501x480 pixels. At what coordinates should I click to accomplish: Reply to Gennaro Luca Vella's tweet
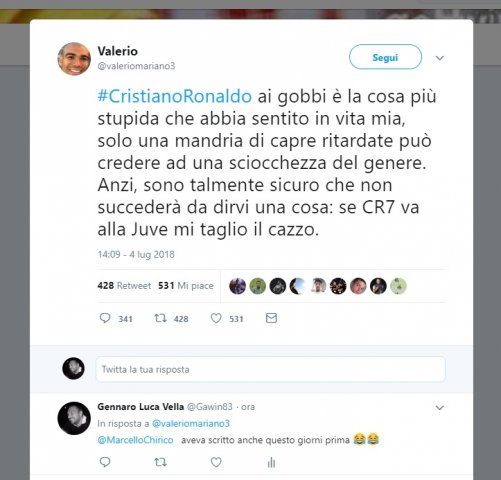point(105,462)
